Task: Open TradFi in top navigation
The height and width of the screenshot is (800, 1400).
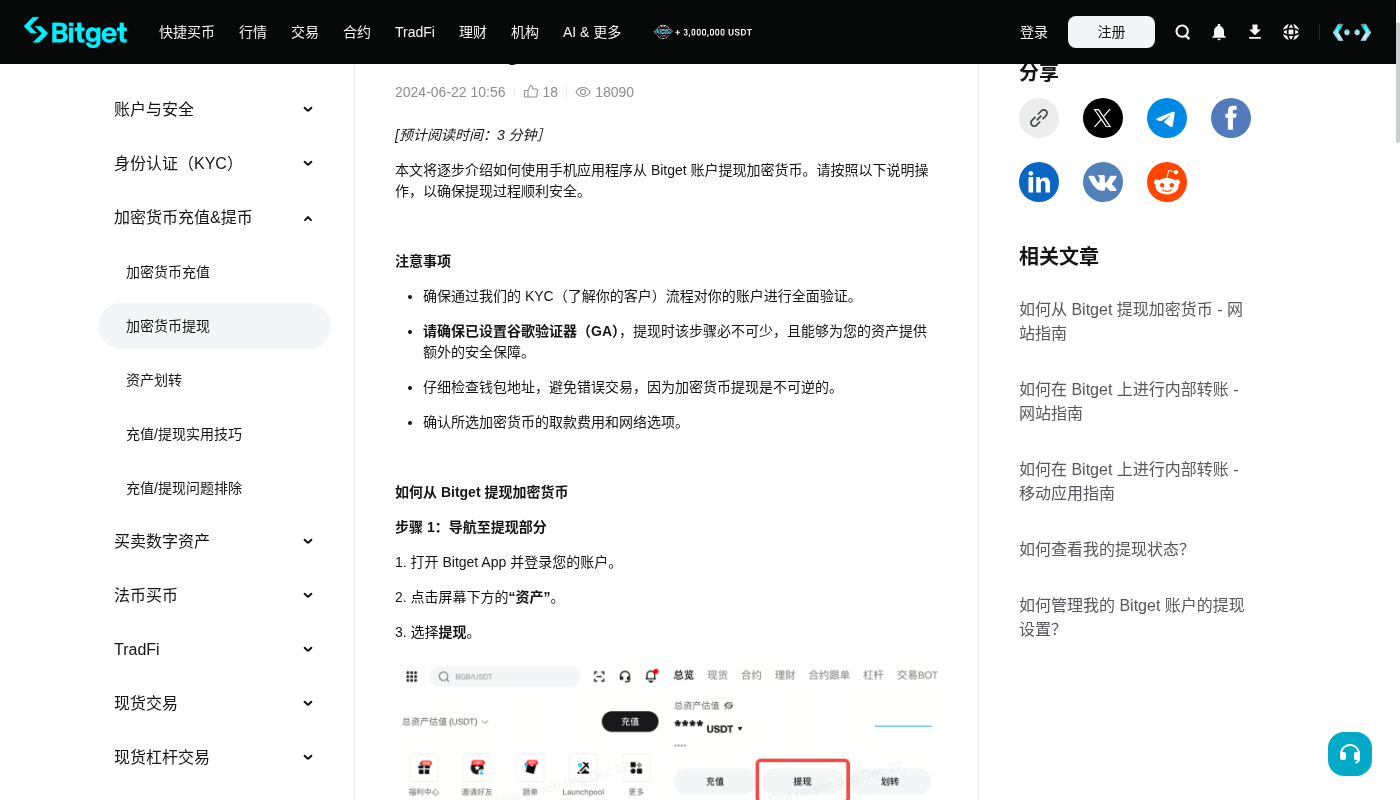Action: (415, 32)
